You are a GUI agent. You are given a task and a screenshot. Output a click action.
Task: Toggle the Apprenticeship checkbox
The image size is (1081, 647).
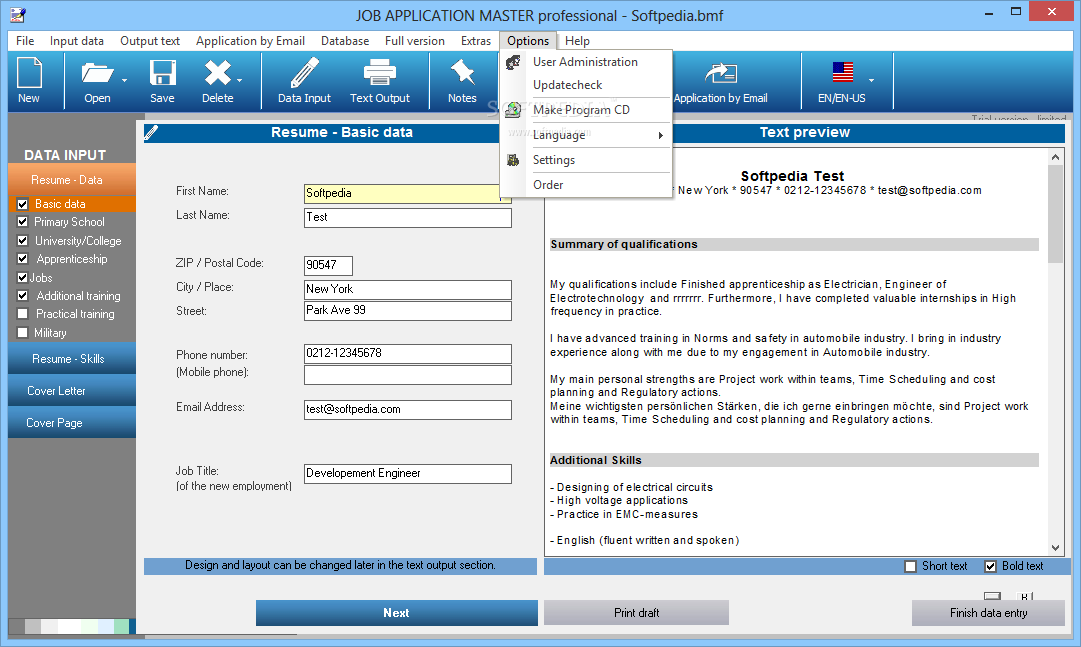point(23,259)
